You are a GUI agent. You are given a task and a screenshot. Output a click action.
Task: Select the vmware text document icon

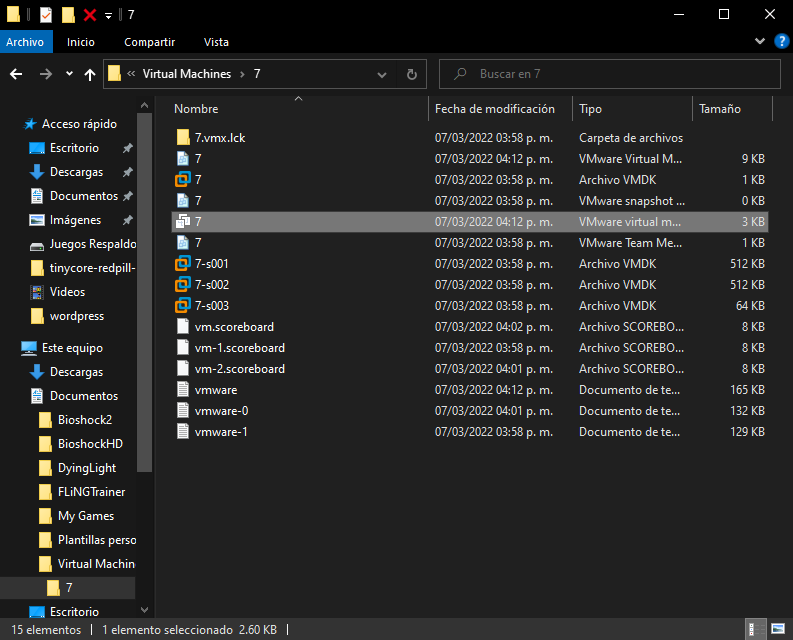coord(183,390)
